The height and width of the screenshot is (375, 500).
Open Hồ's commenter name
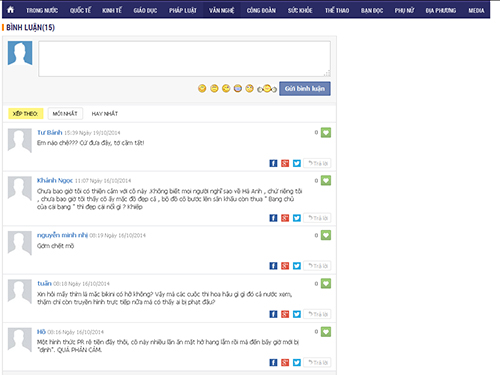pyautogui.click(x=41, y=332)
